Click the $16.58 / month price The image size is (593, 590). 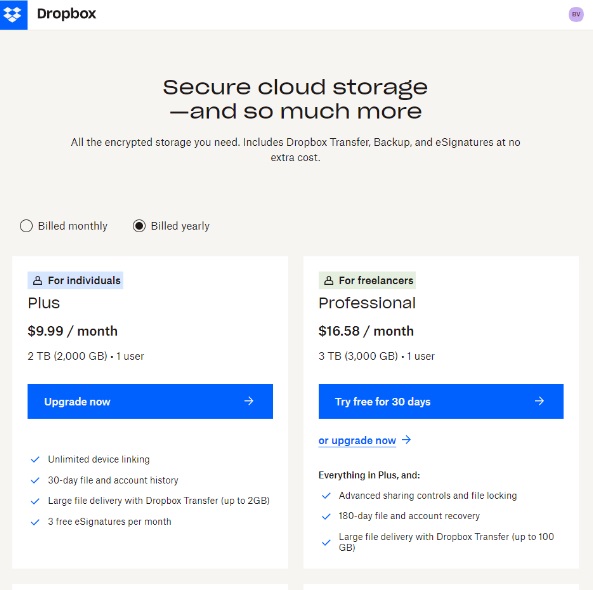coord(366,331)
